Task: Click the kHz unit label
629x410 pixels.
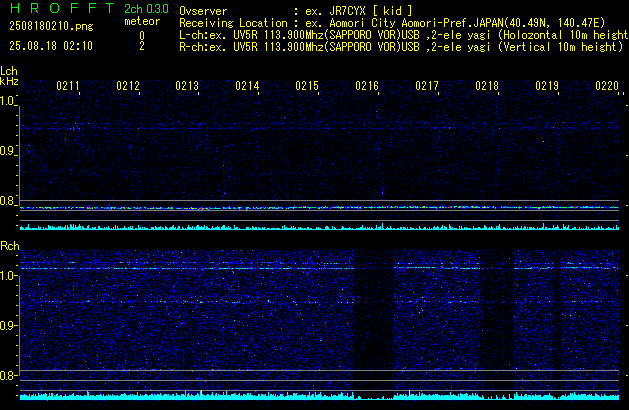Action: click(x=9, y=81)
